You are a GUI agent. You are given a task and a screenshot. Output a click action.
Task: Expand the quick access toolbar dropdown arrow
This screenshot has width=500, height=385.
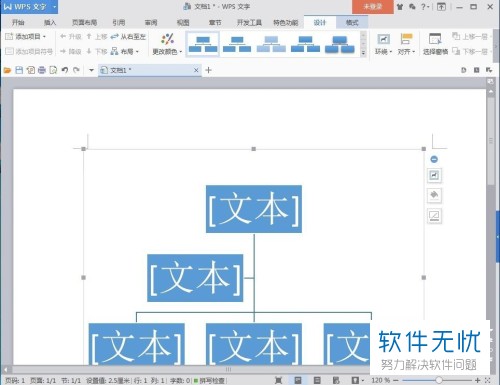[x=91, y=70]
